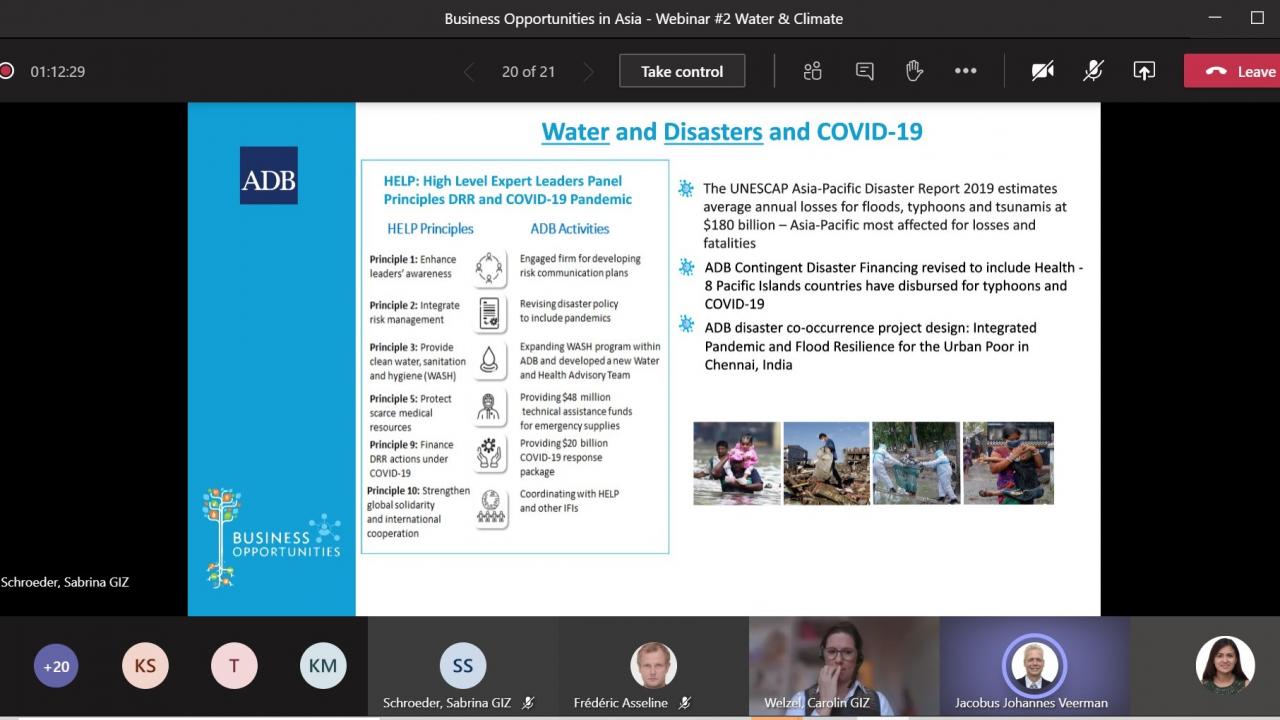Click the ADB Activities column heading
Screen dimensions: 1280x720
click(x=570, y=229)
